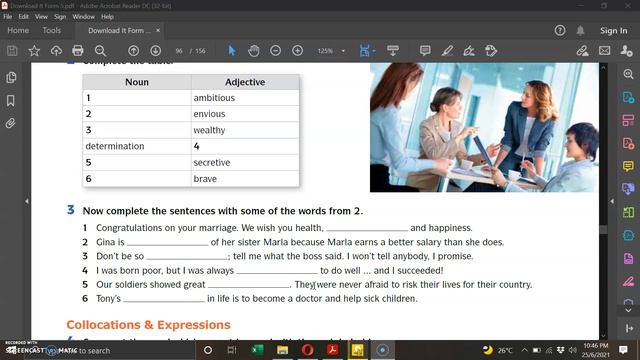Select the Download It Form document tab

[x=119, y=31]
